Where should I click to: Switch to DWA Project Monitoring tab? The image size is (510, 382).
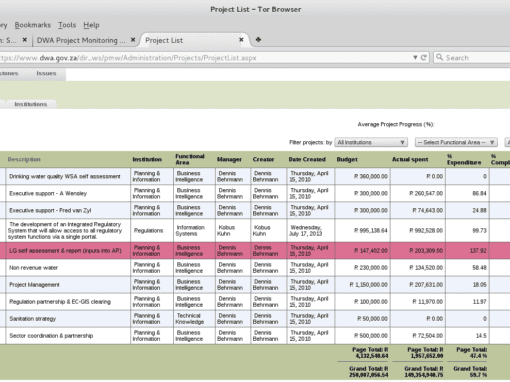pos(81,40)
